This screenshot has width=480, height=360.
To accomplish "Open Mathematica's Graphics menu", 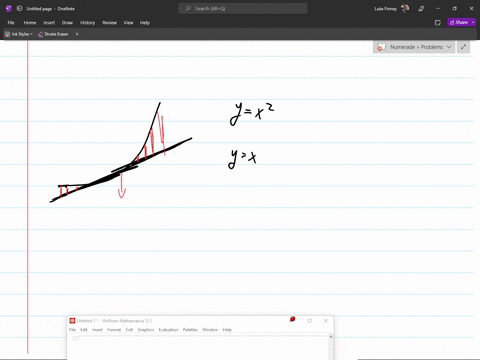I will [x=146, y=330].
